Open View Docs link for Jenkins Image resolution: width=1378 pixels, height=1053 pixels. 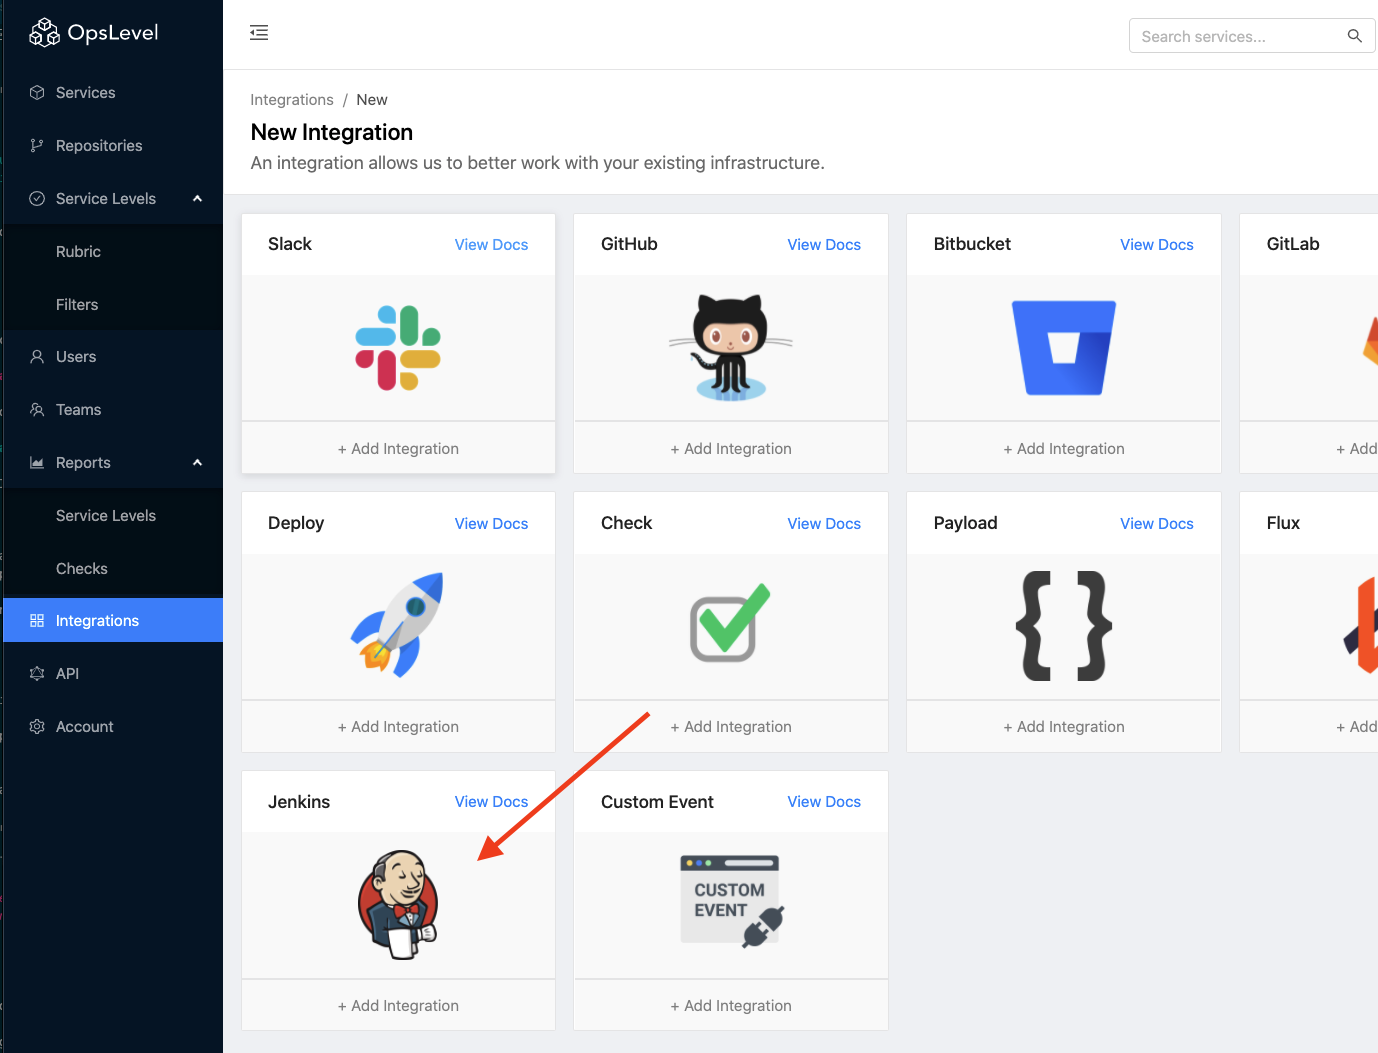pos(491,802)
